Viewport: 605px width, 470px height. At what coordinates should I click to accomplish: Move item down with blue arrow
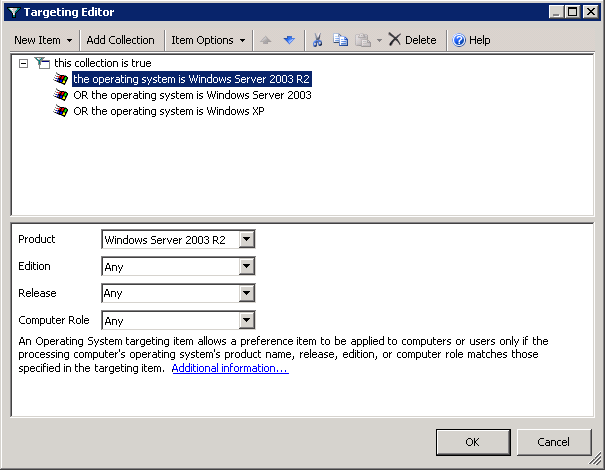click(289, 40)
